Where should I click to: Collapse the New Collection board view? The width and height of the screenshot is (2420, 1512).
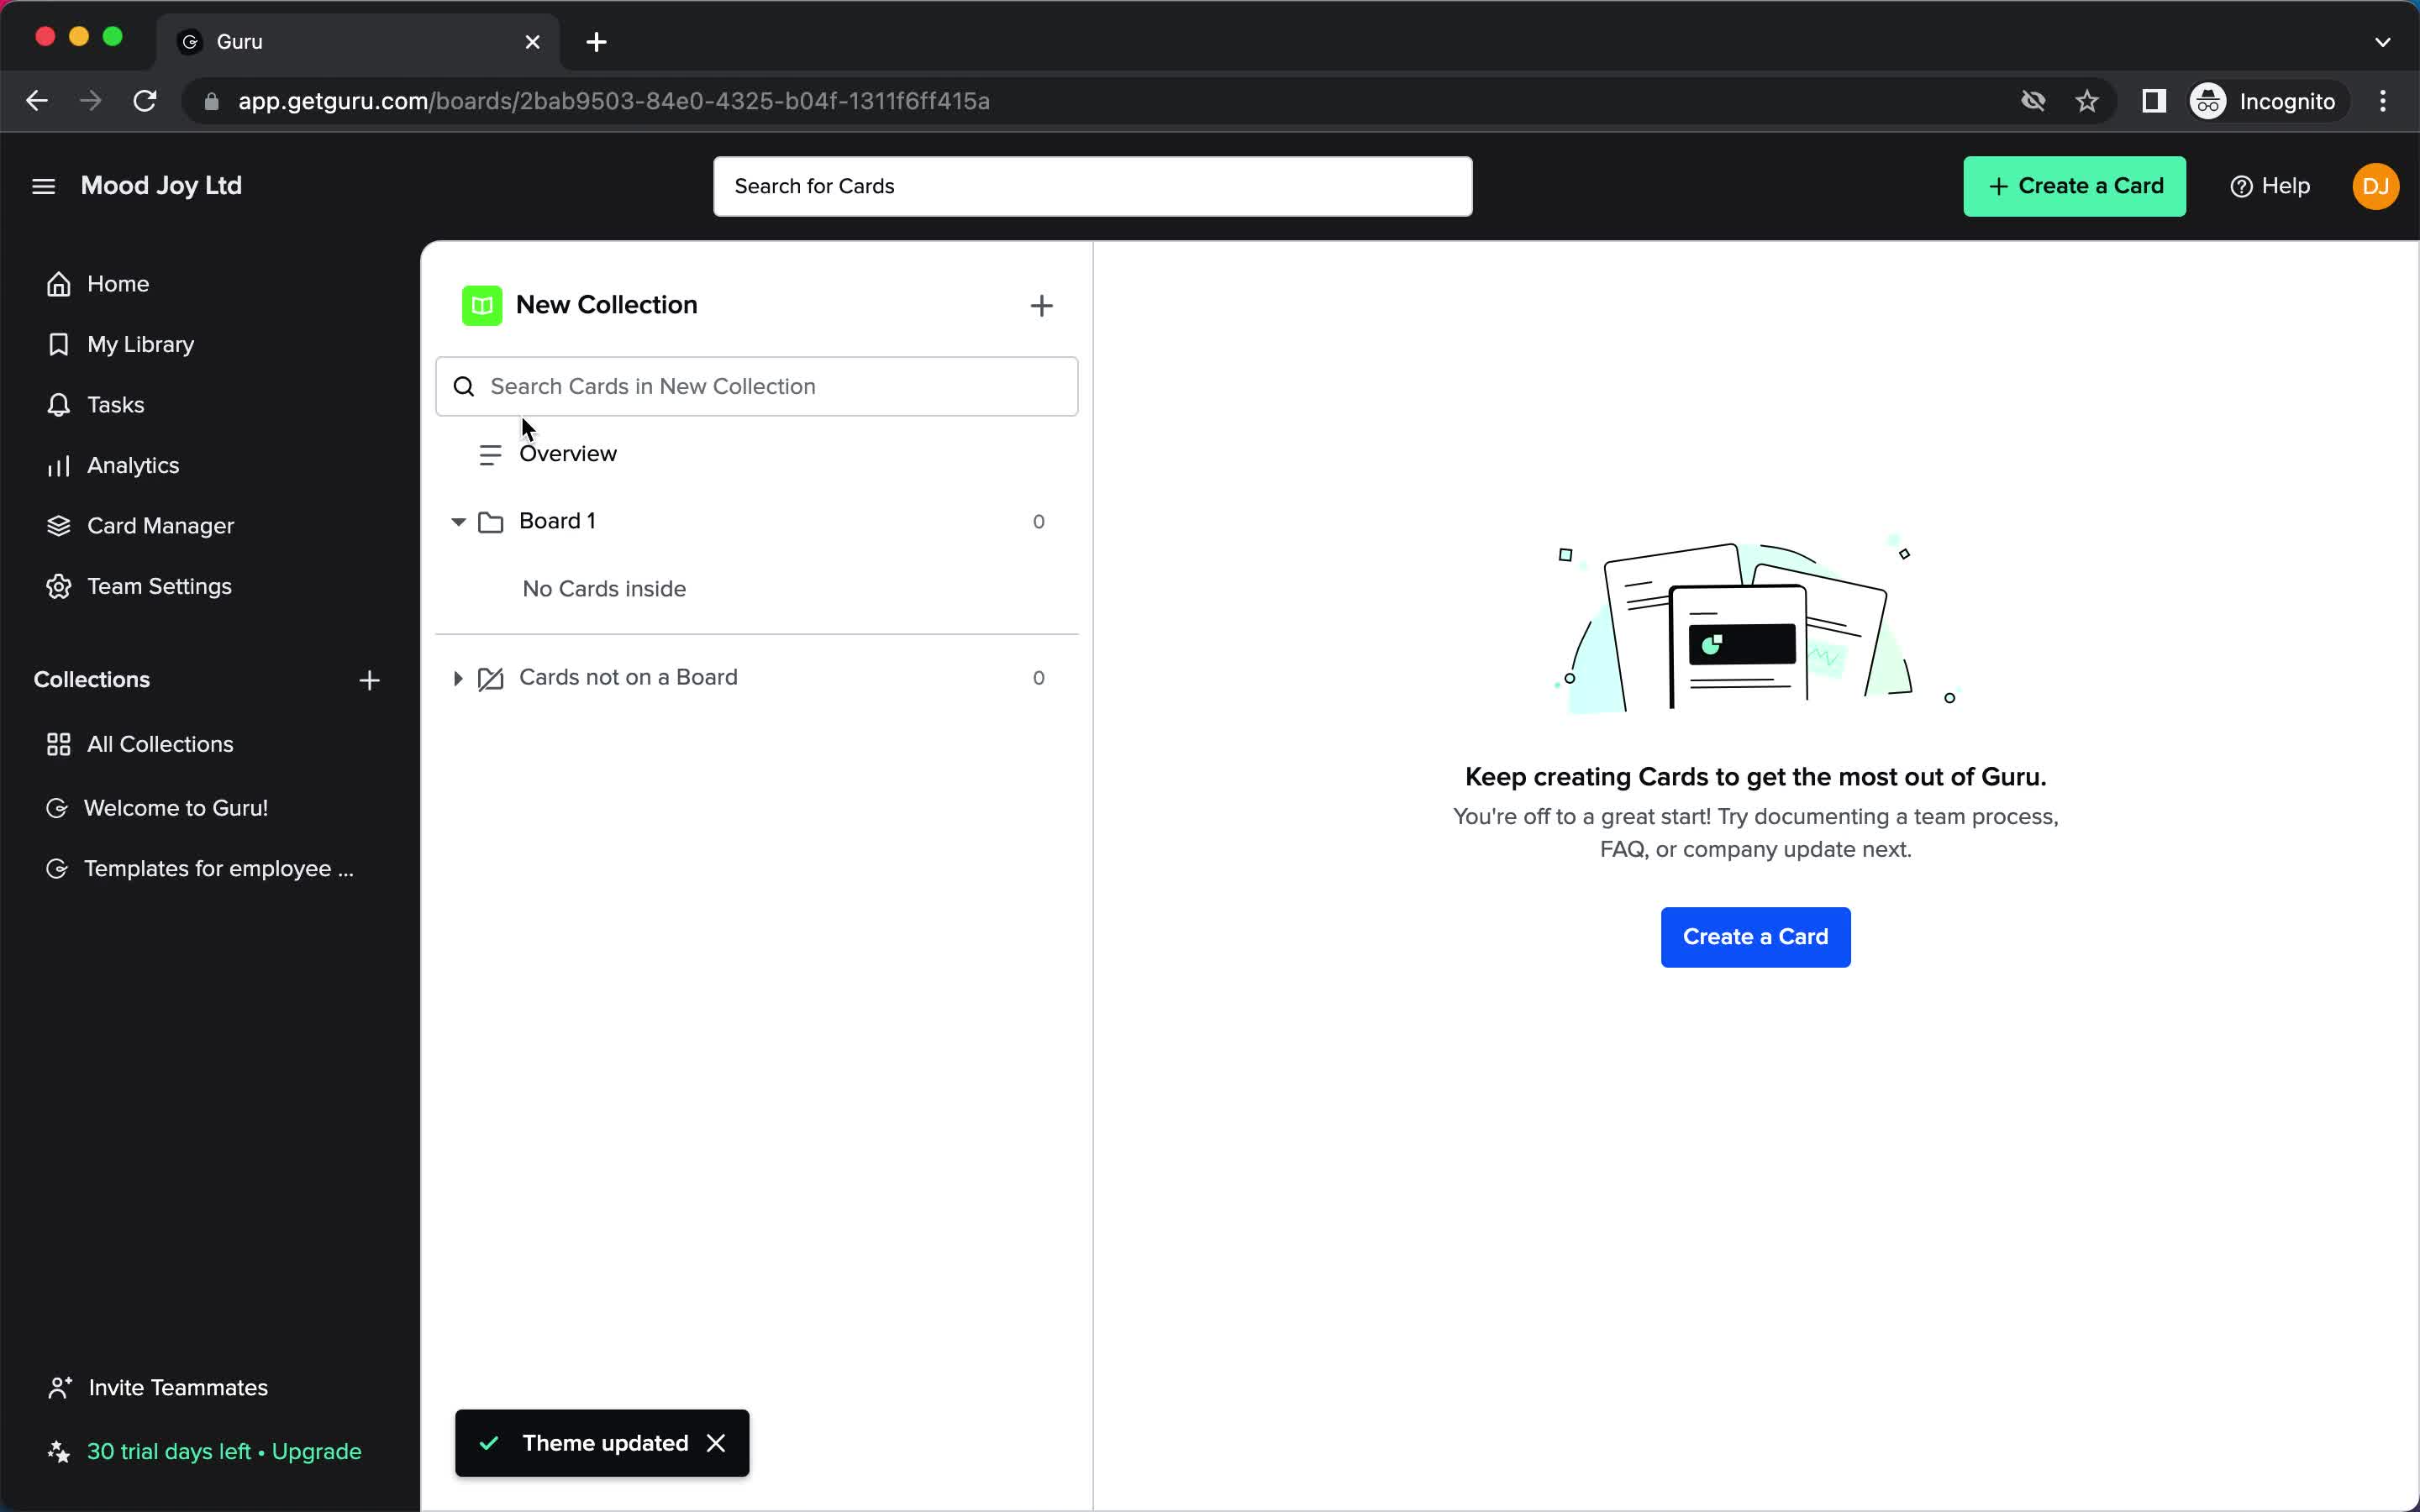click(x=456, y=521)
